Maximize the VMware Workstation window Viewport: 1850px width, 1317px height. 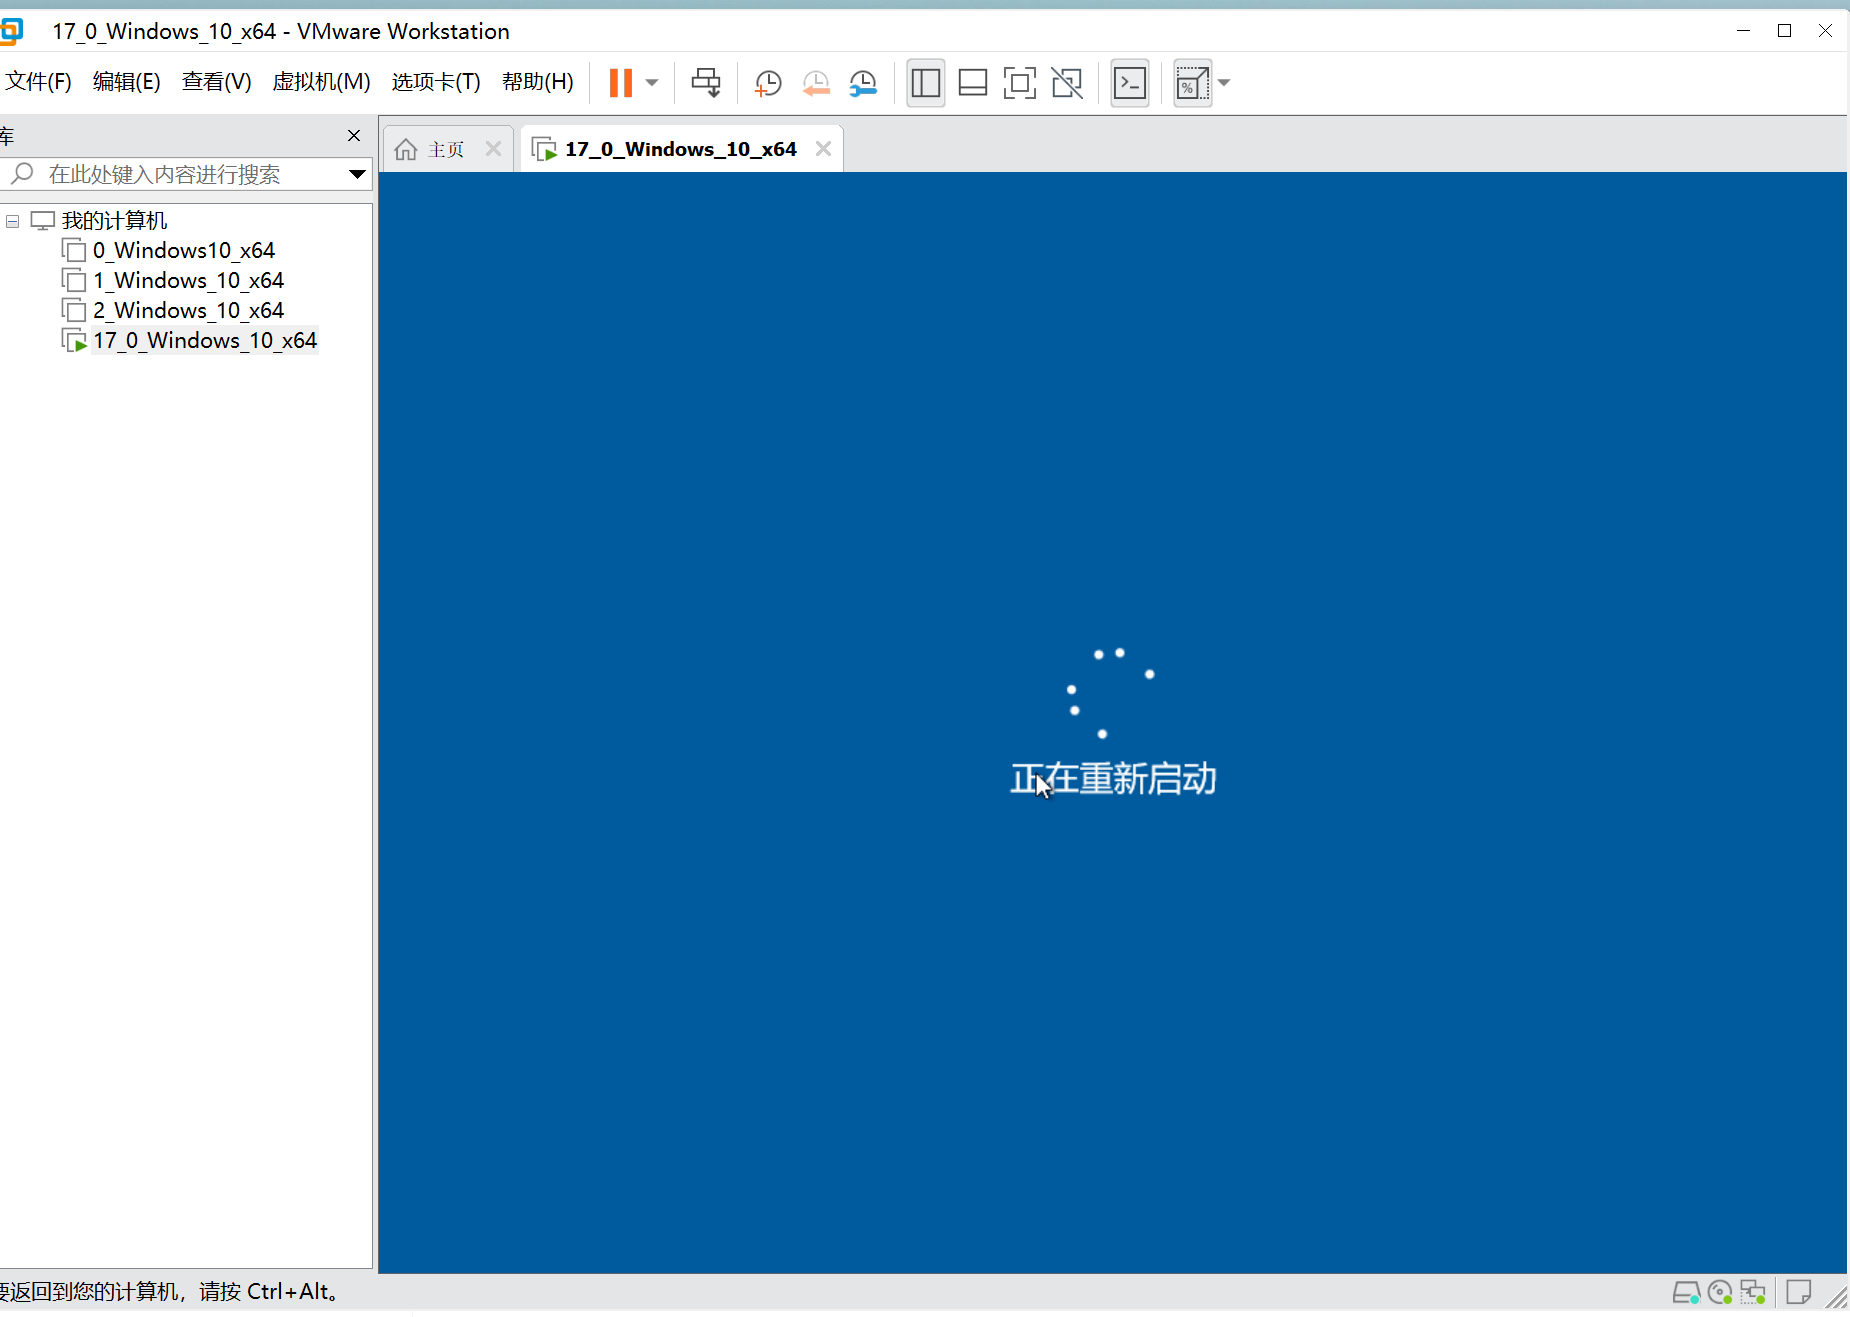pyautogui.click(x=1784, y=31)
